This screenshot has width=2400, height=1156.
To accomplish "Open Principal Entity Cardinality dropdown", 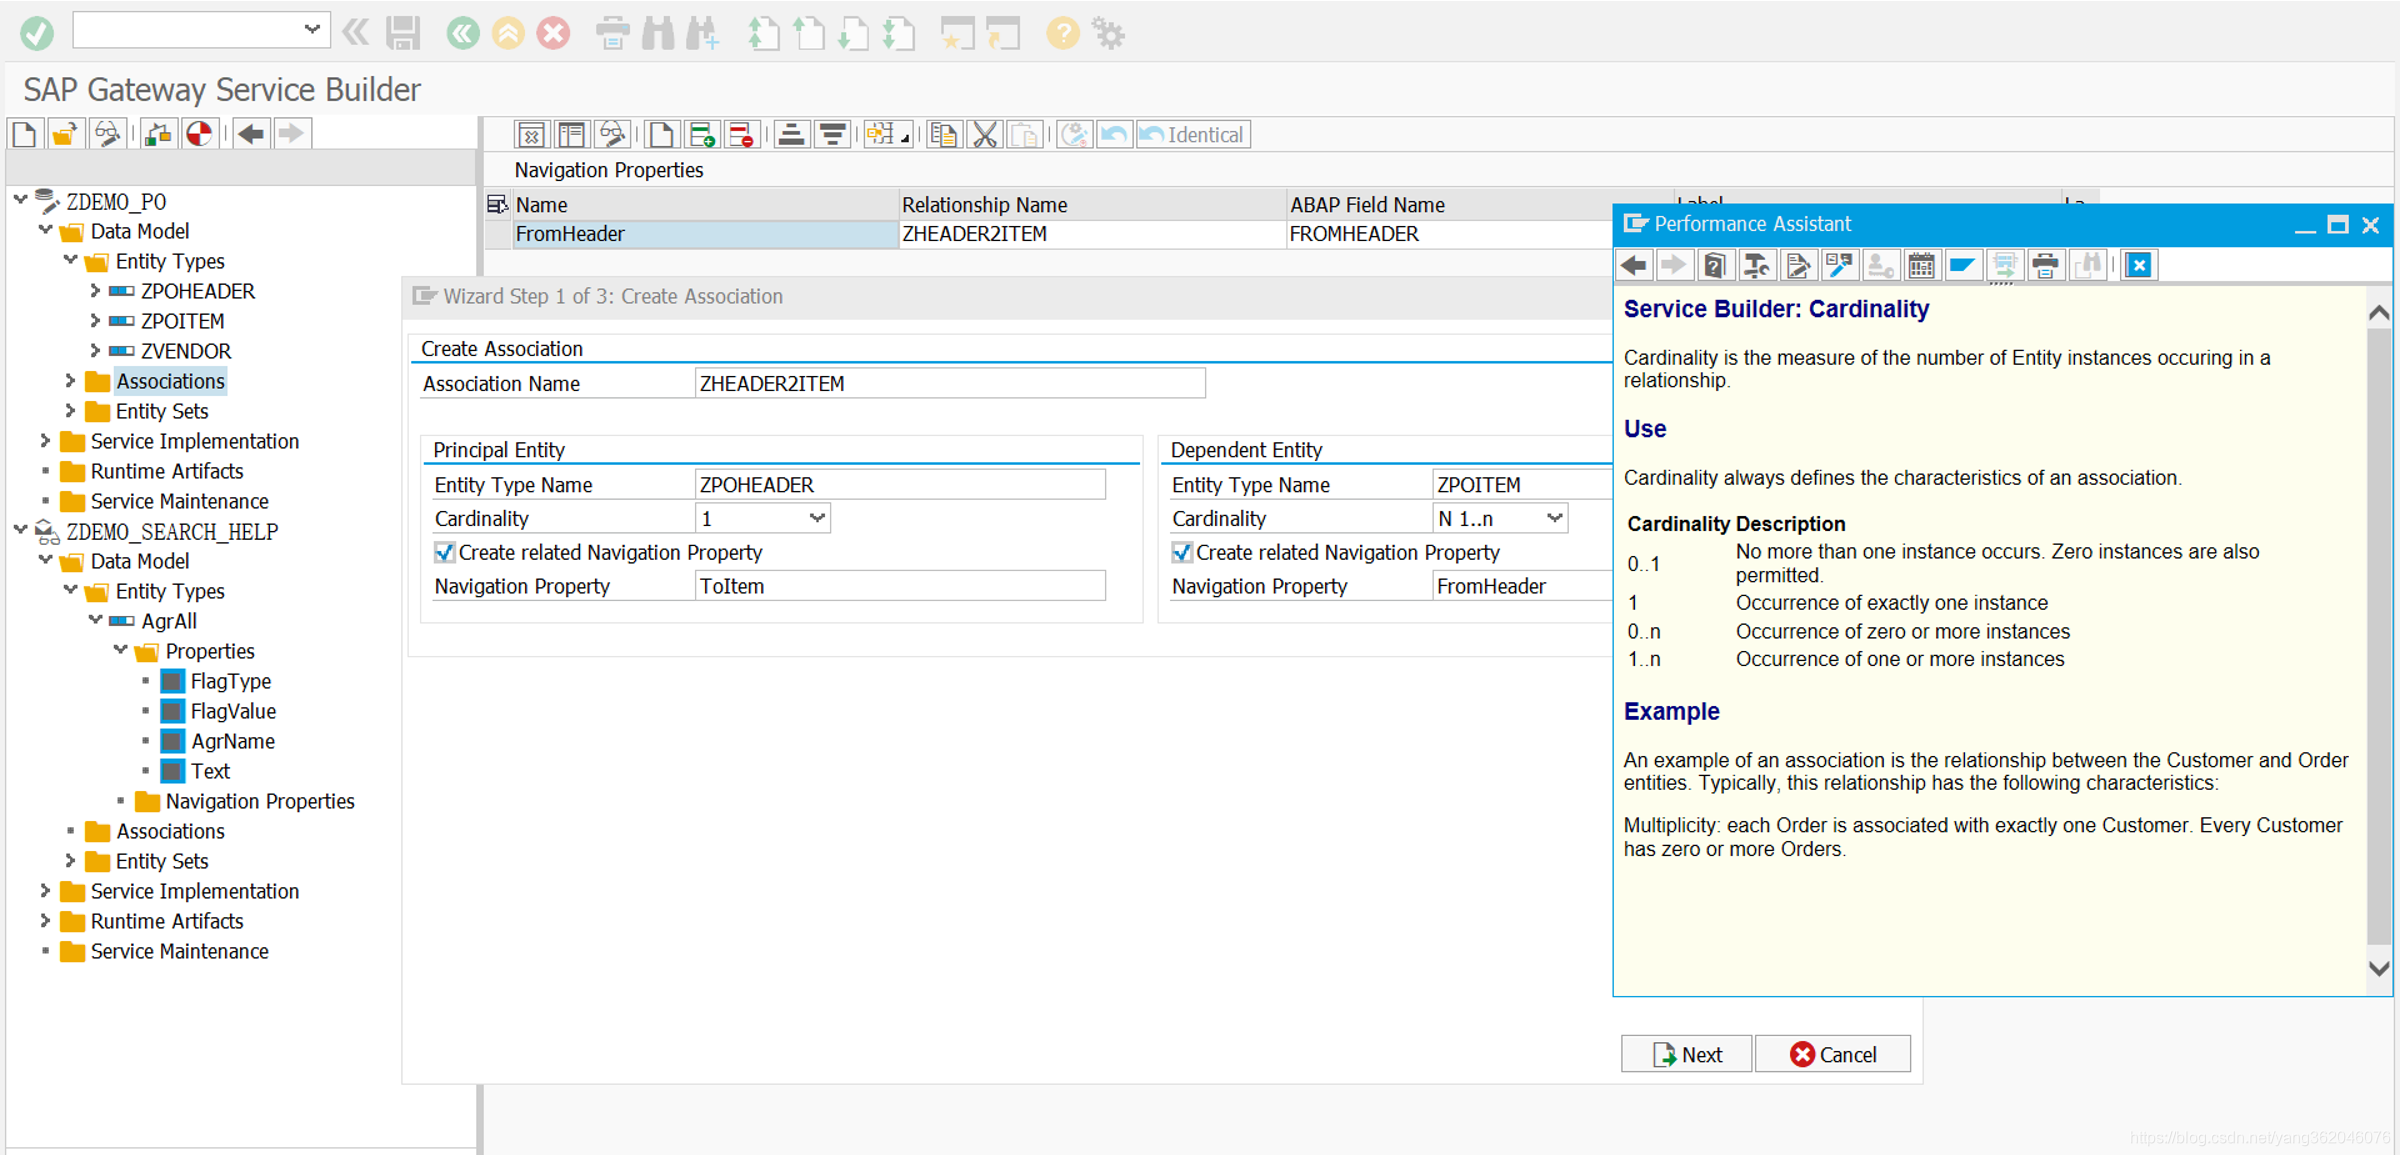I will (x=817, y=518).
